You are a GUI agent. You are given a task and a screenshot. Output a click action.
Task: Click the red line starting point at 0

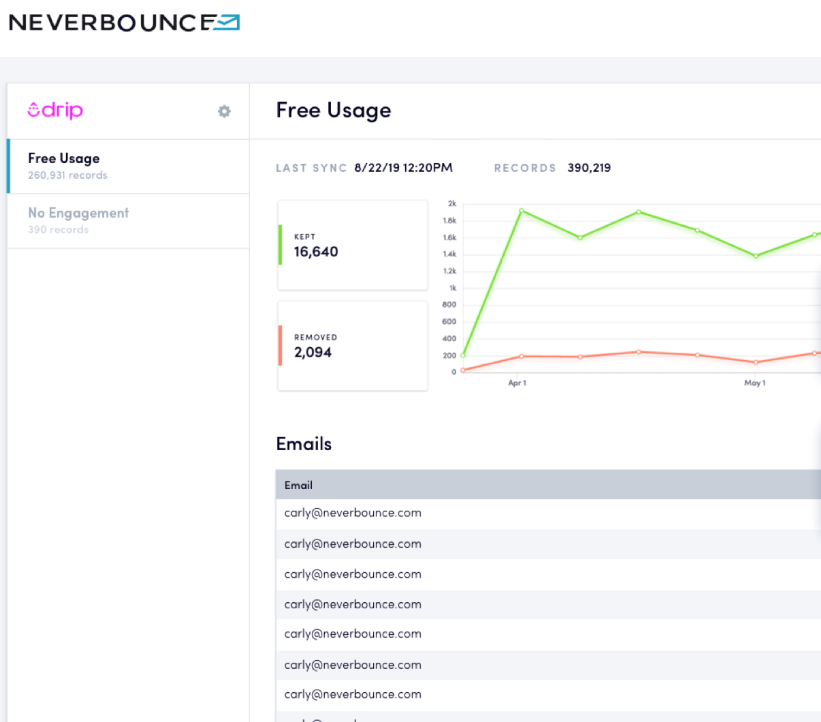coord(463,371)
